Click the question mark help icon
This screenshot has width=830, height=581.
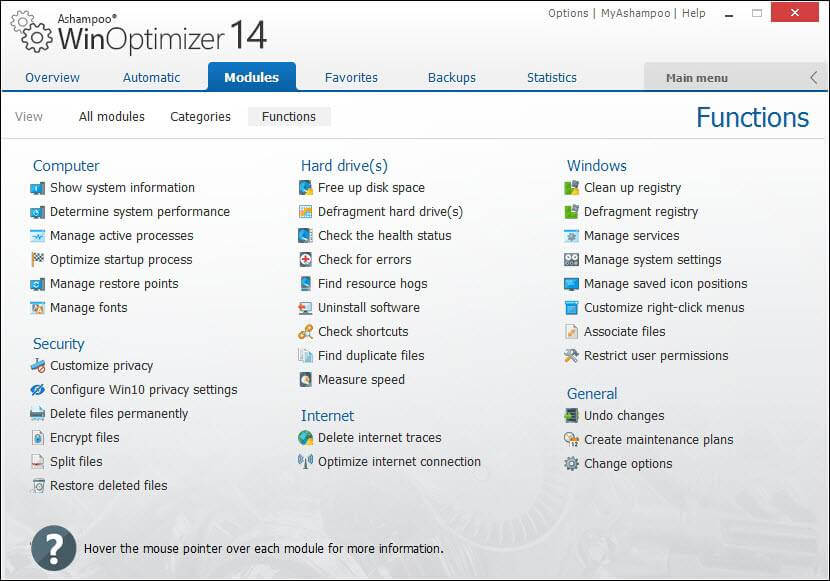coord(53,548)
